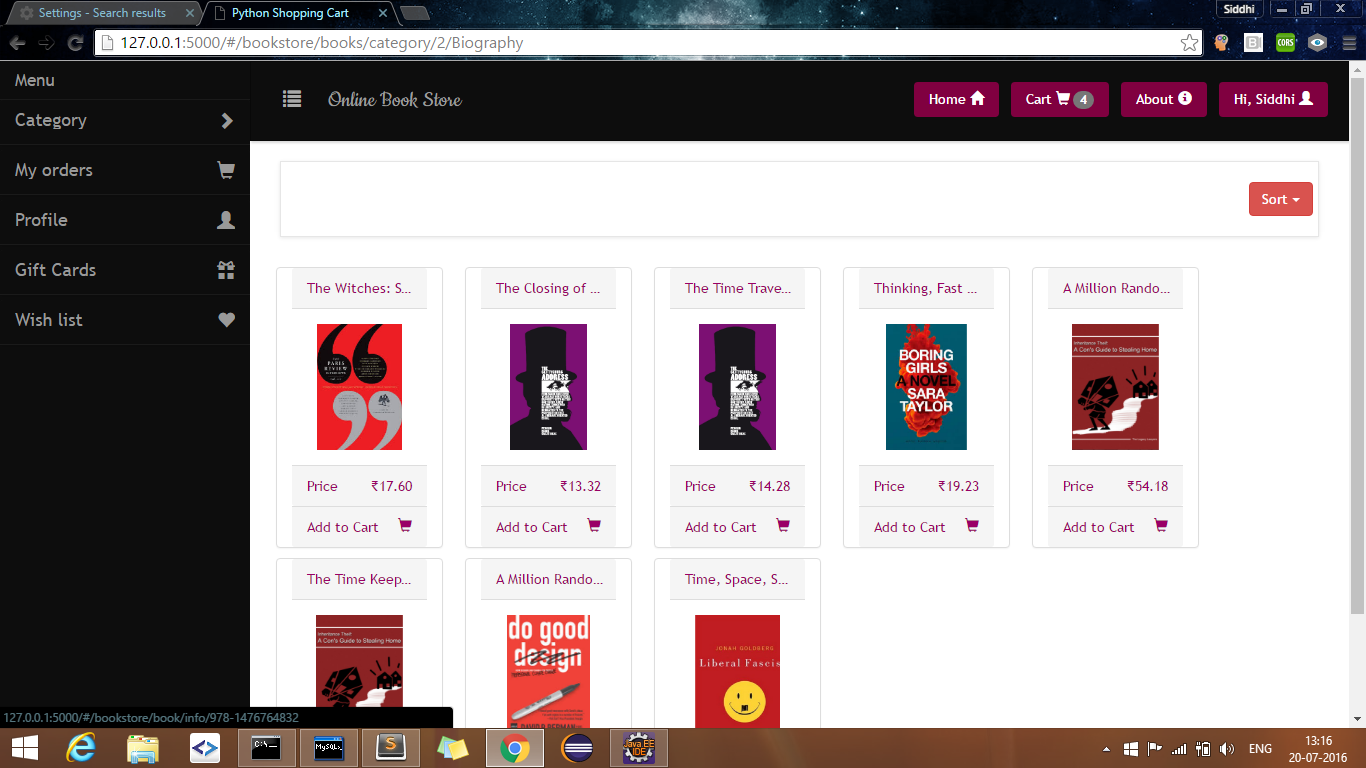
Task: Click the person icon beside Profile
Action: (226, 220)
